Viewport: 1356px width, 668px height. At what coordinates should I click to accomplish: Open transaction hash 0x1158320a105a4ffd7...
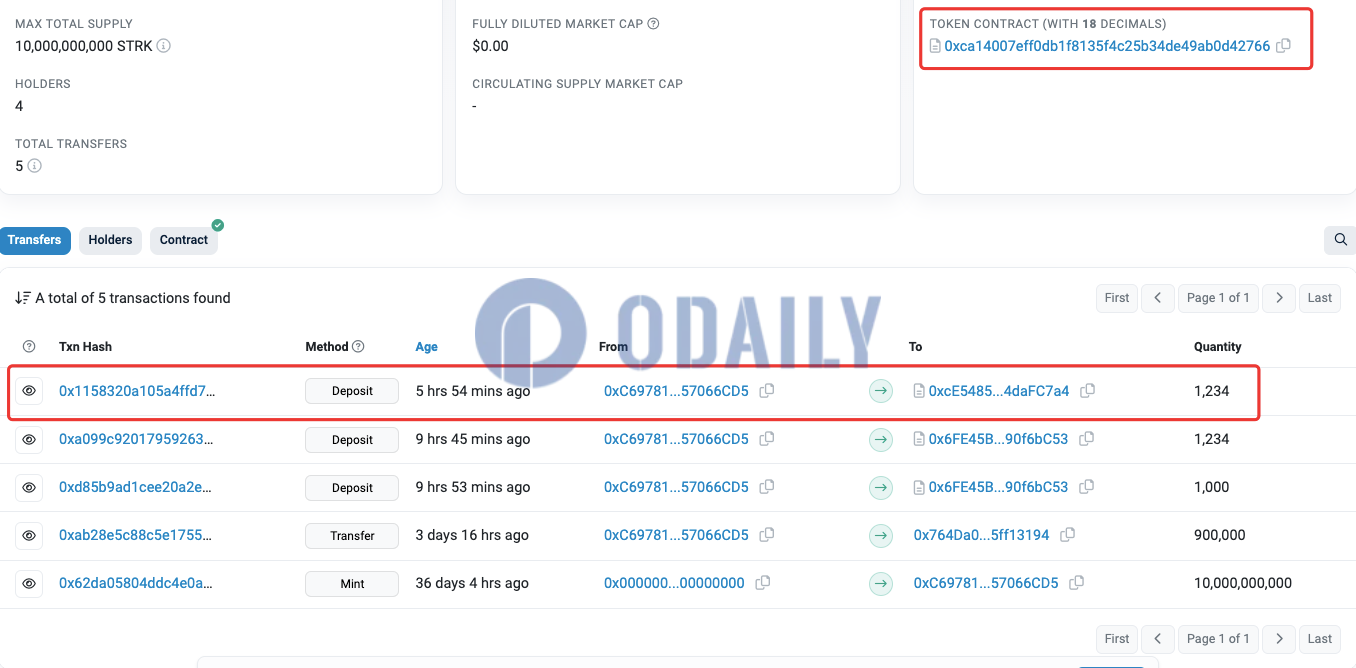click(136, 391)
